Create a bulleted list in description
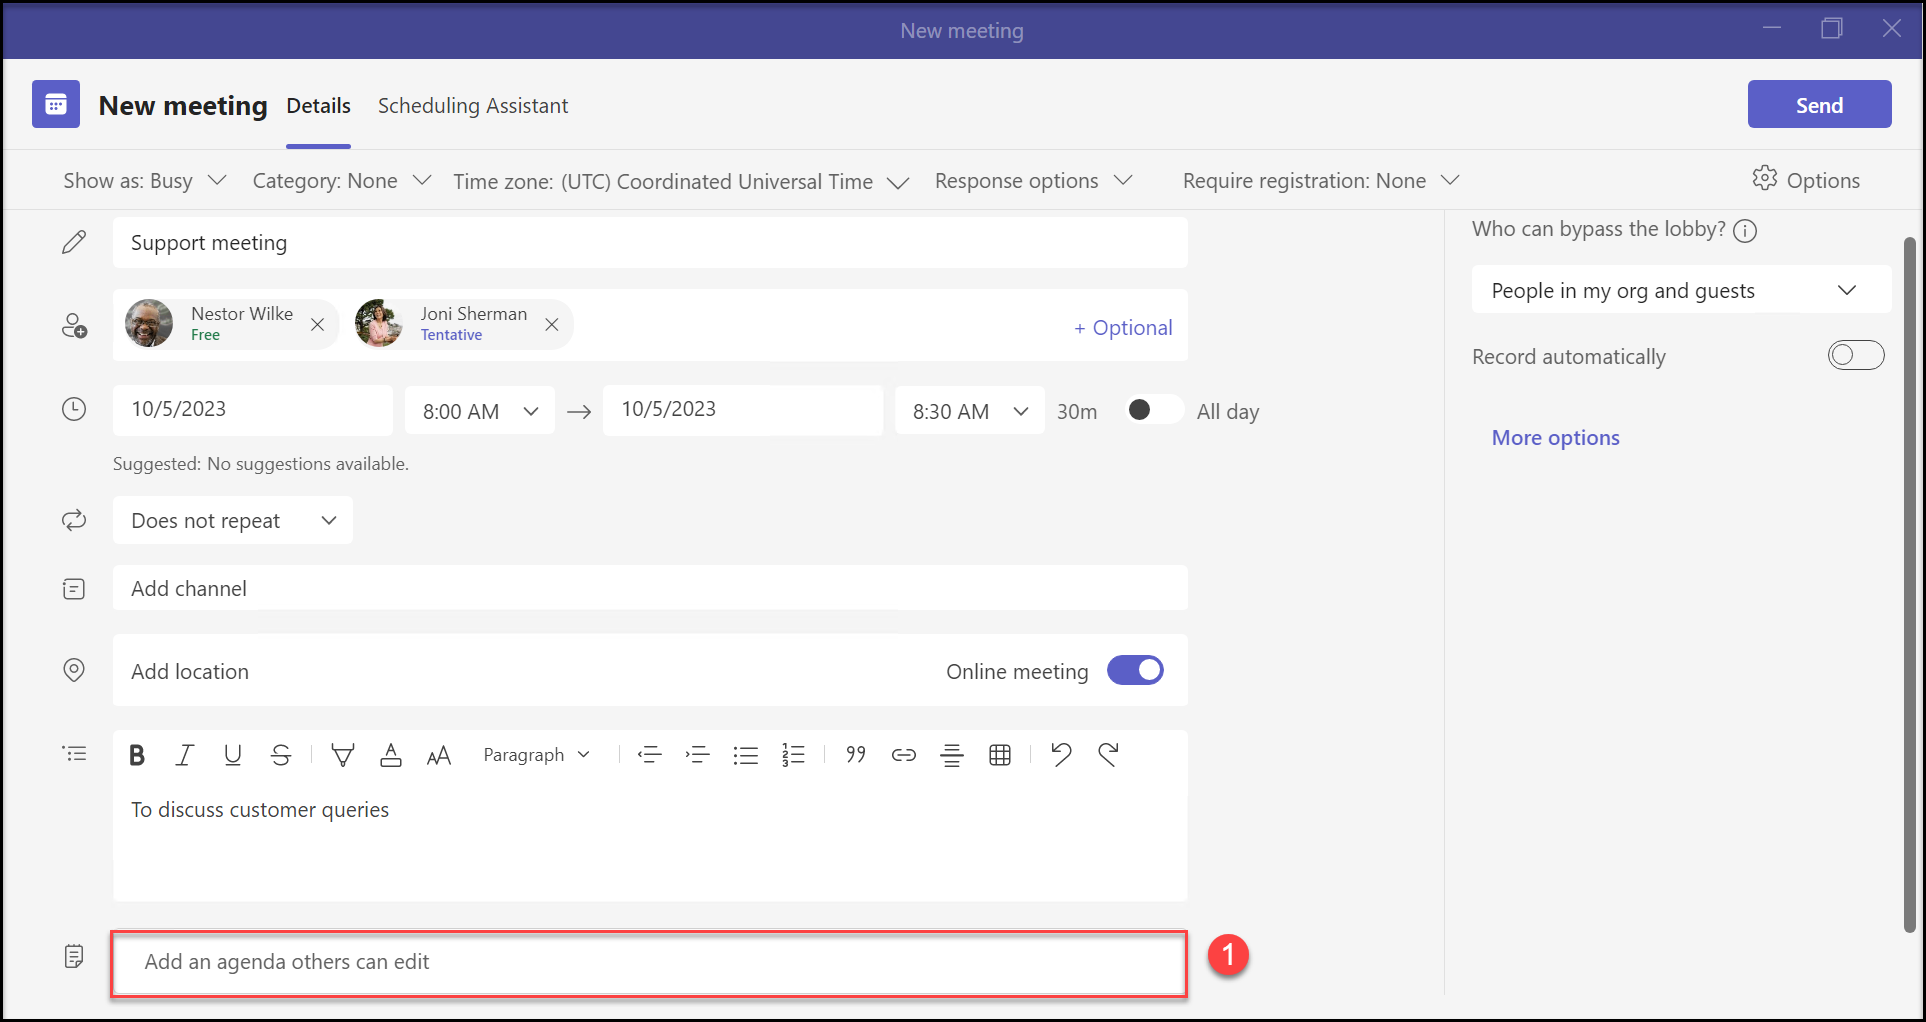This screenshot has width=1926, height=1022. (746, 755)
